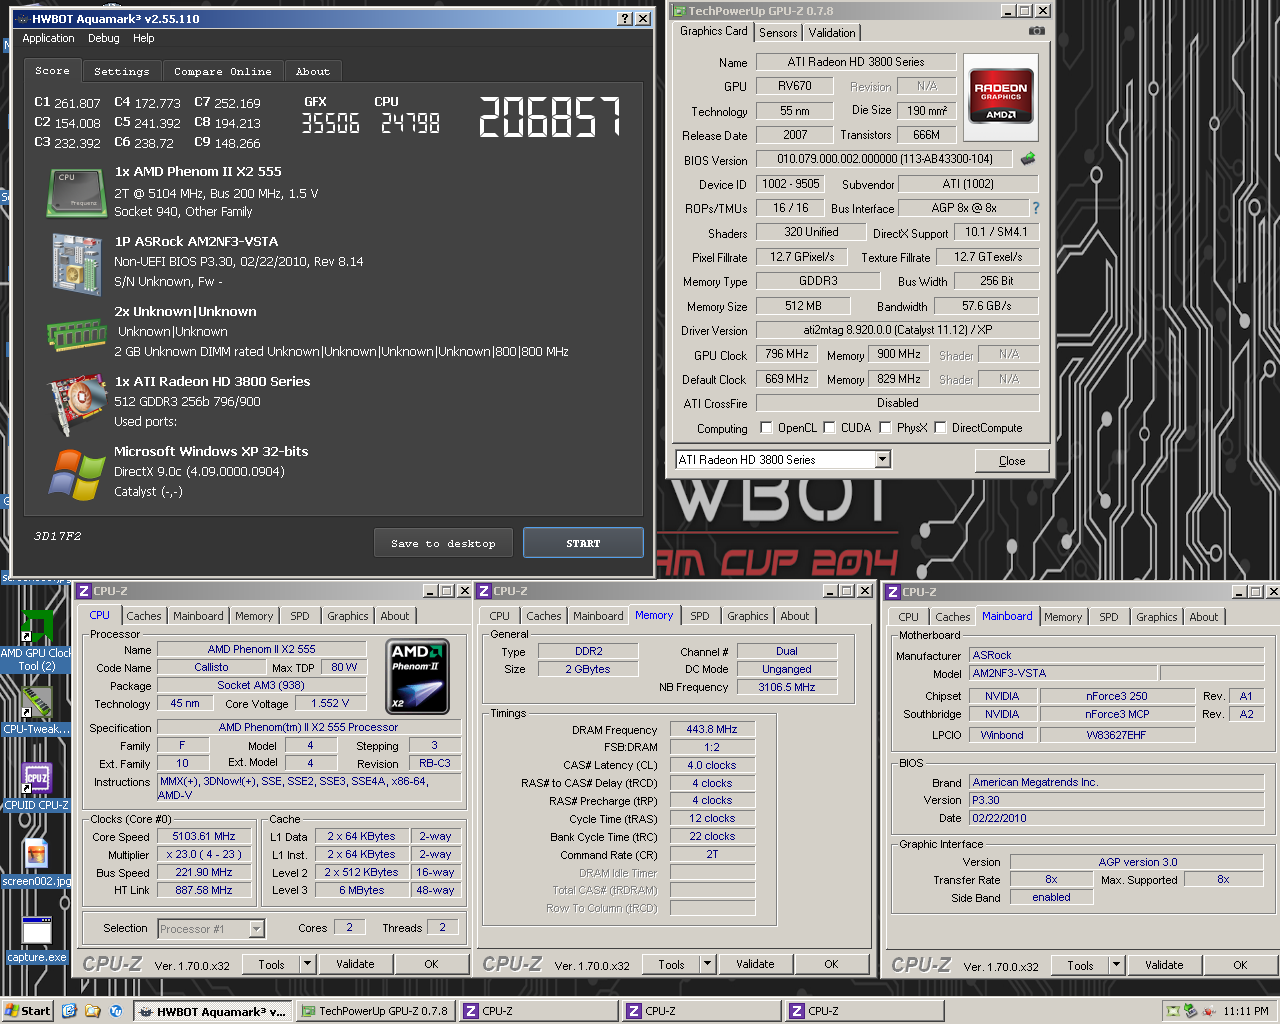This screenshot has width=1280, height=1024.
Task: Click the Windows XP logo in Aquamark
Action: click(x=77, y=474)
